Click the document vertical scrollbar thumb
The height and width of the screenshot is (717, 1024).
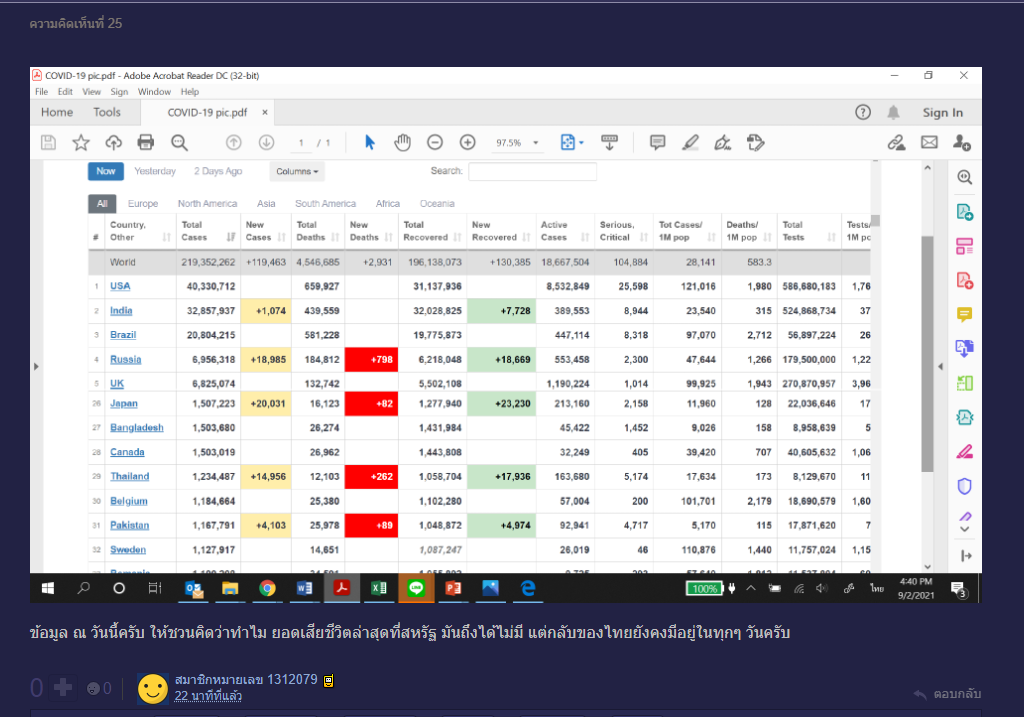pos(927,353)
